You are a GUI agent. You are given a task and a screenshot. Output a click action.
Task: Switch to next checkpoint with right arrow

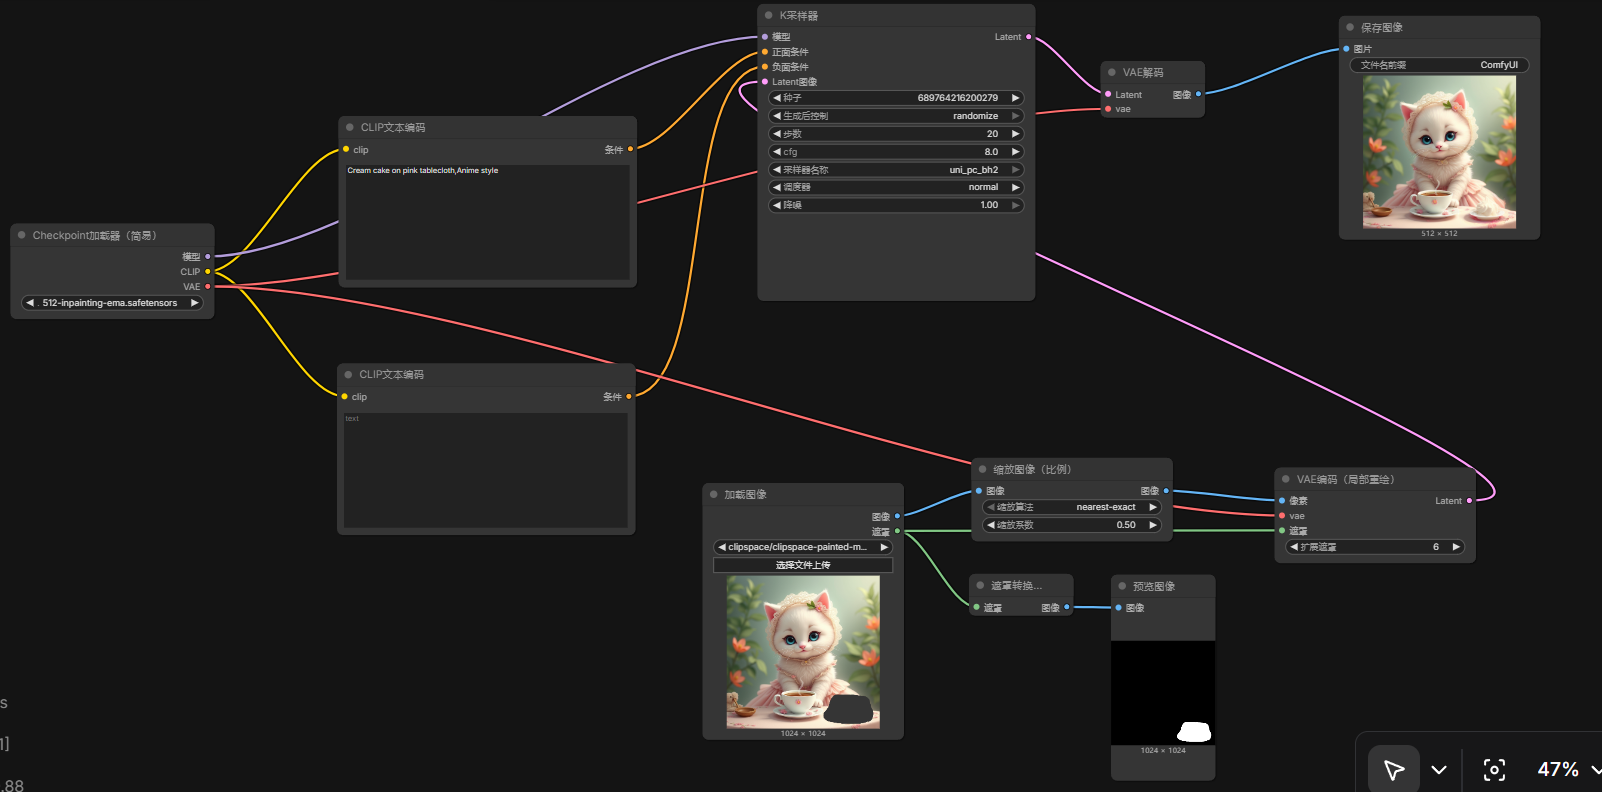(x=194, y=303)
